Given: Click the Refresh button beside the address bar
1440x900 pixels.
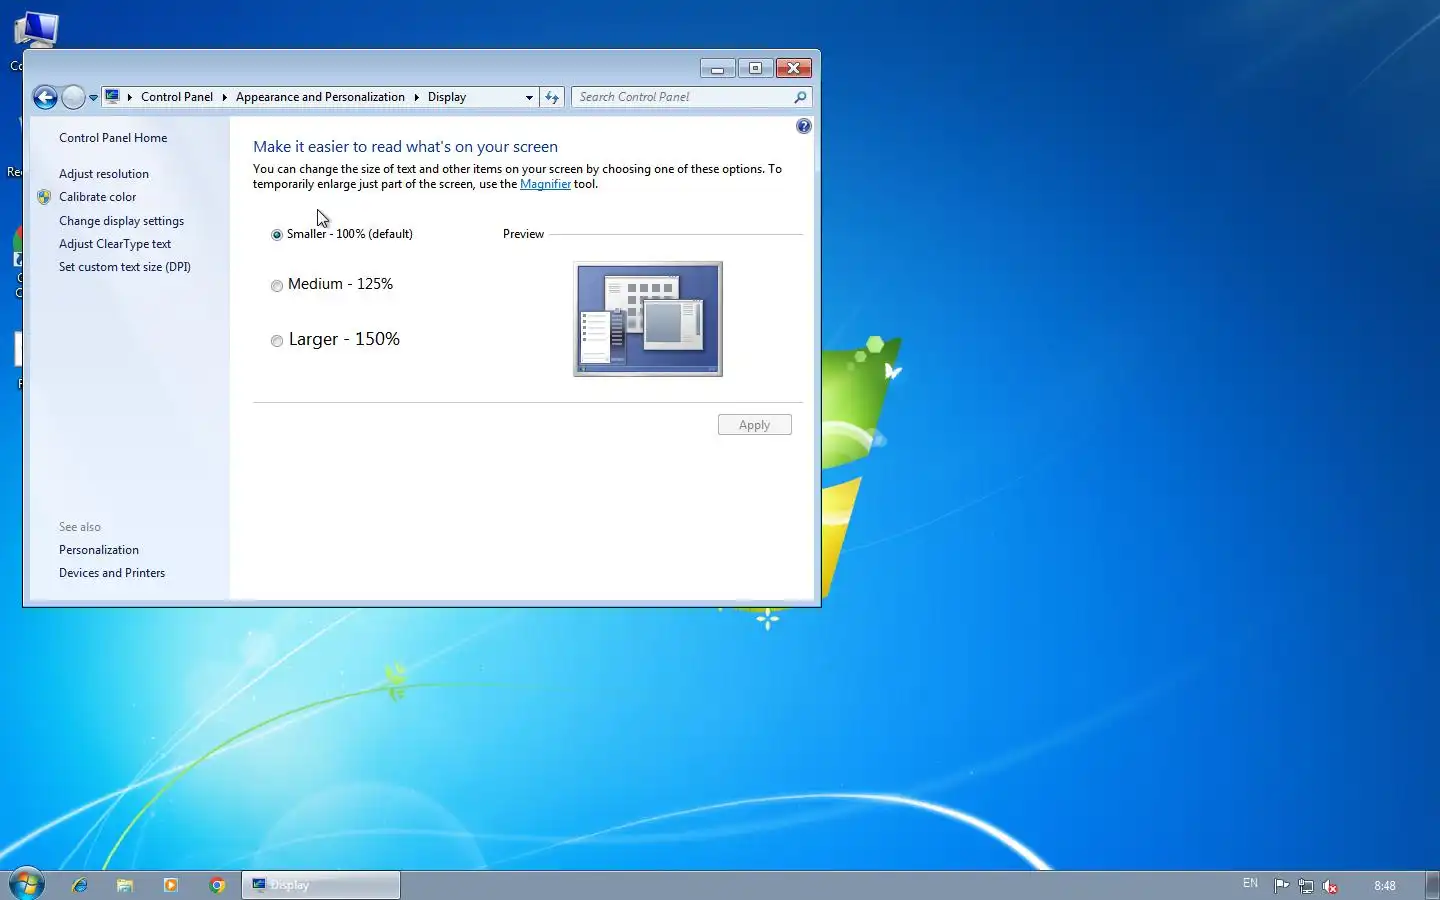Looking at the screenshot, I should 552,97.
